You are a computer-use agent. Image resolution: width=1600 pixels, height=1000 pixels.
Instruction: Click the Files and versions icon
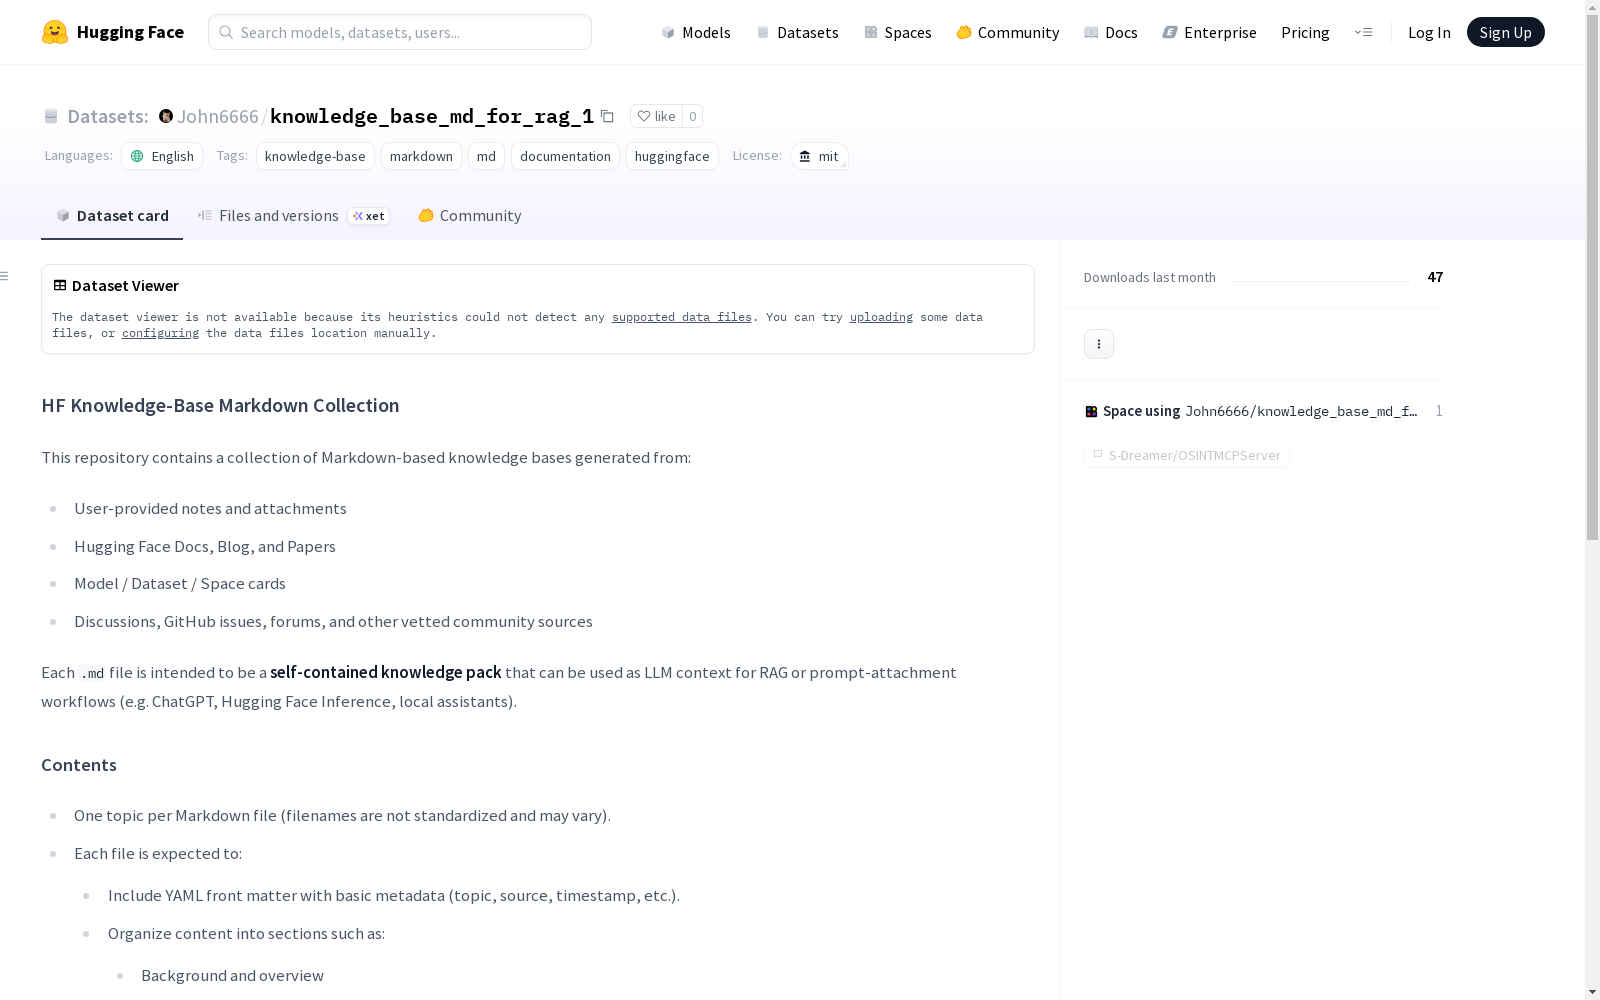click(205, 215)
